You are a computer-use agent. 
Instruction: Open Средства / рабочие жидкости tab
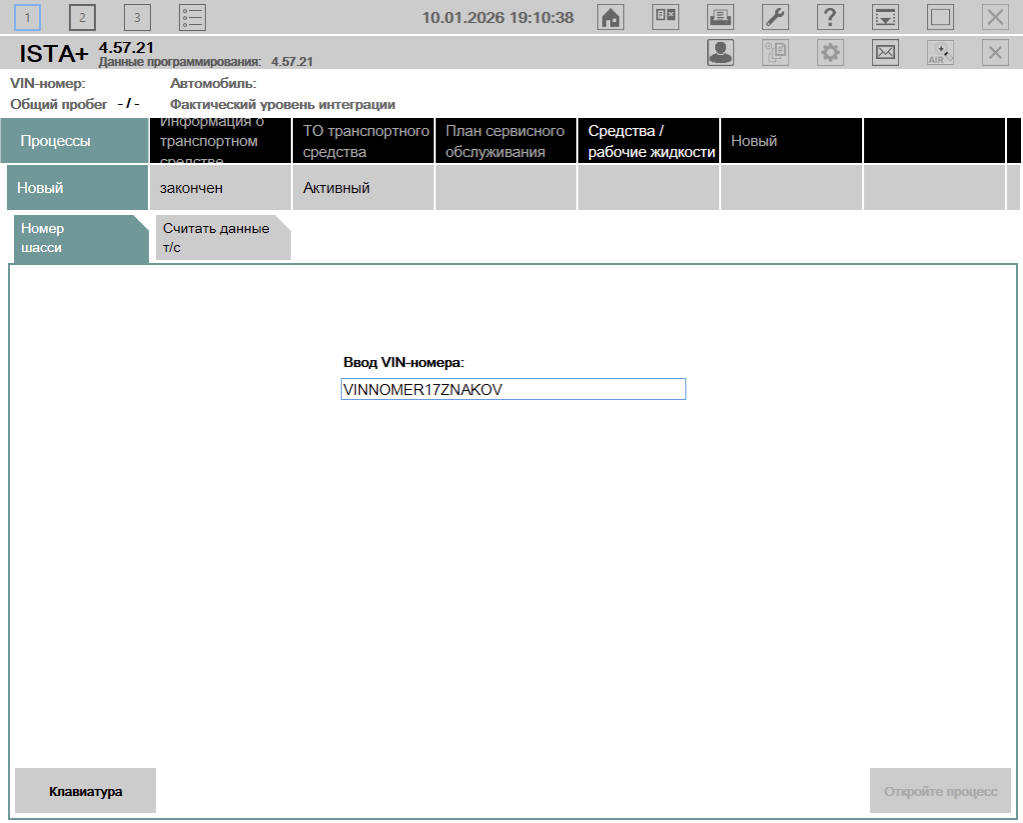point(650,141)
